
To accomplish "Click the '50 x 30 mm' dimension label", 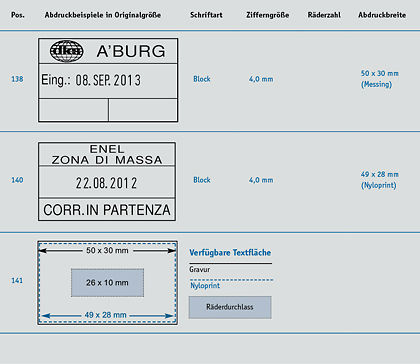I will click(107, 250).
